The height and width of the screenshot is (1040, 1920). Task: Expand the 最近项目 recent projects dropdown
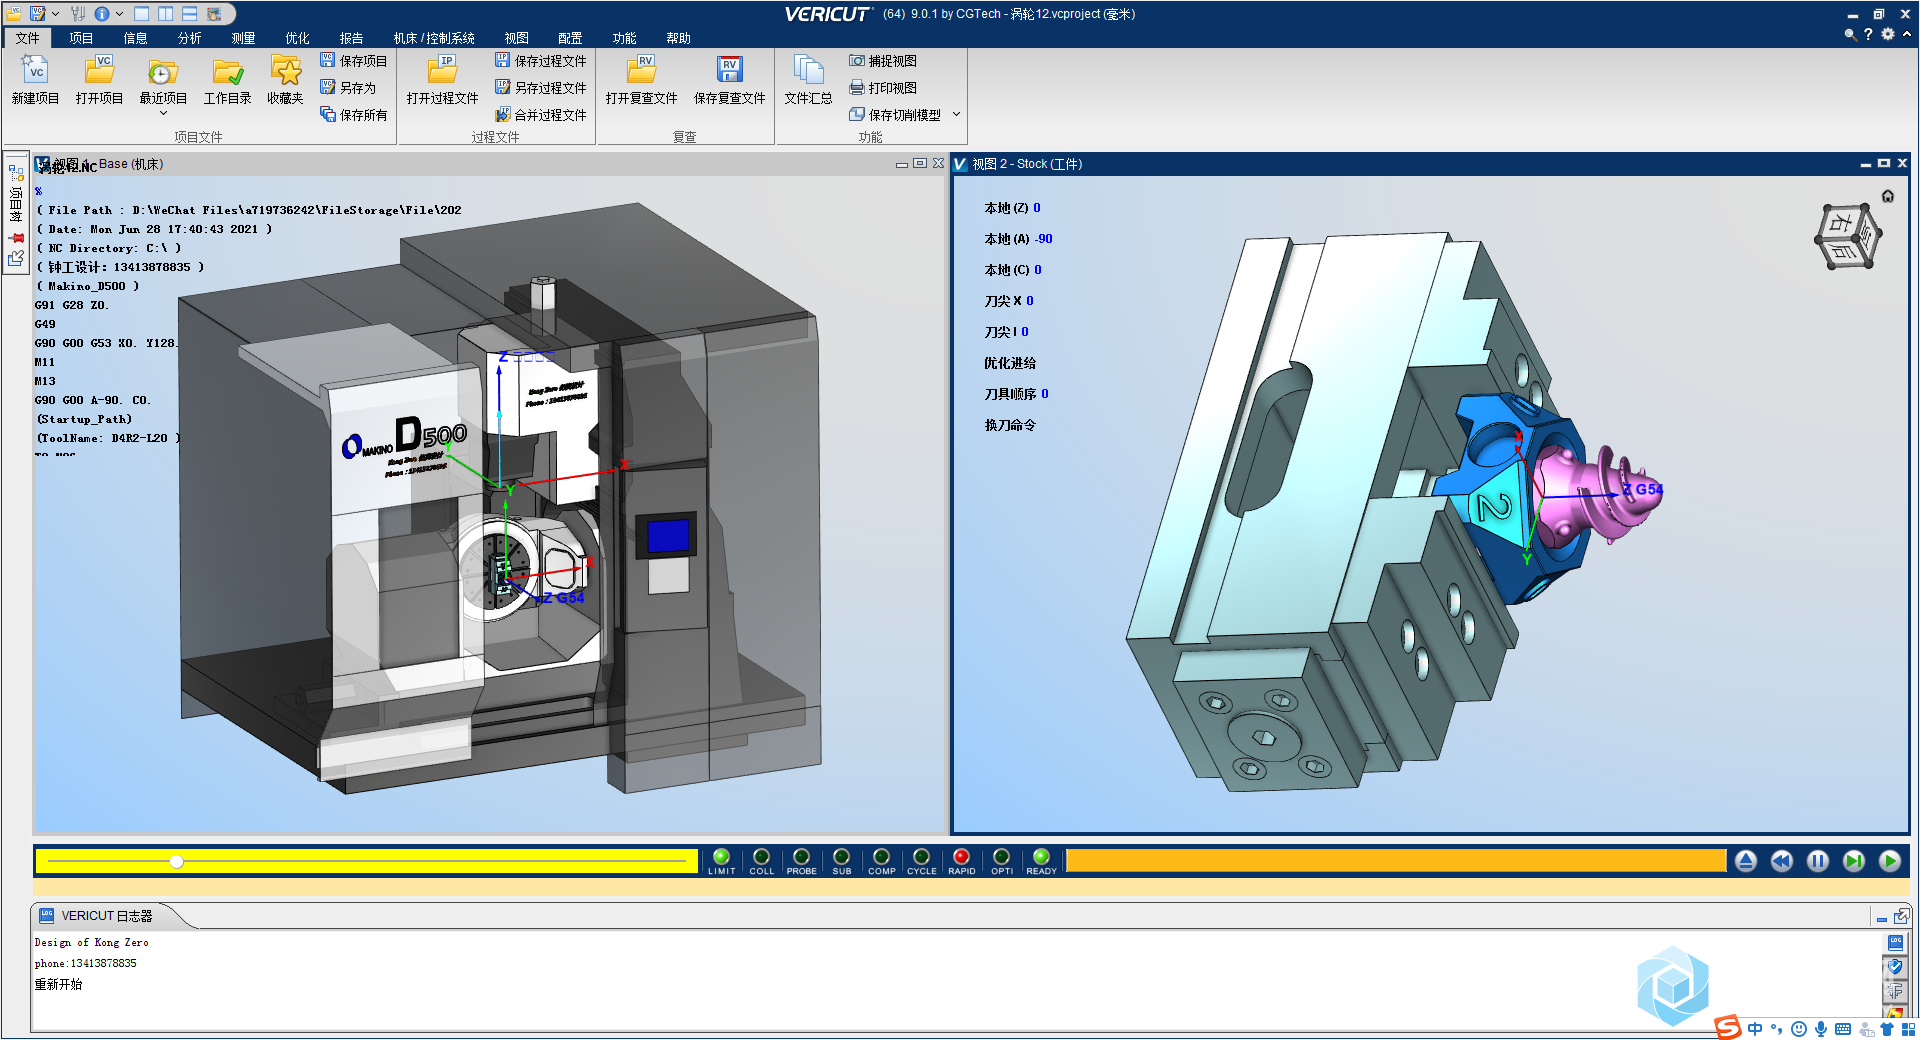click(163, 113)
